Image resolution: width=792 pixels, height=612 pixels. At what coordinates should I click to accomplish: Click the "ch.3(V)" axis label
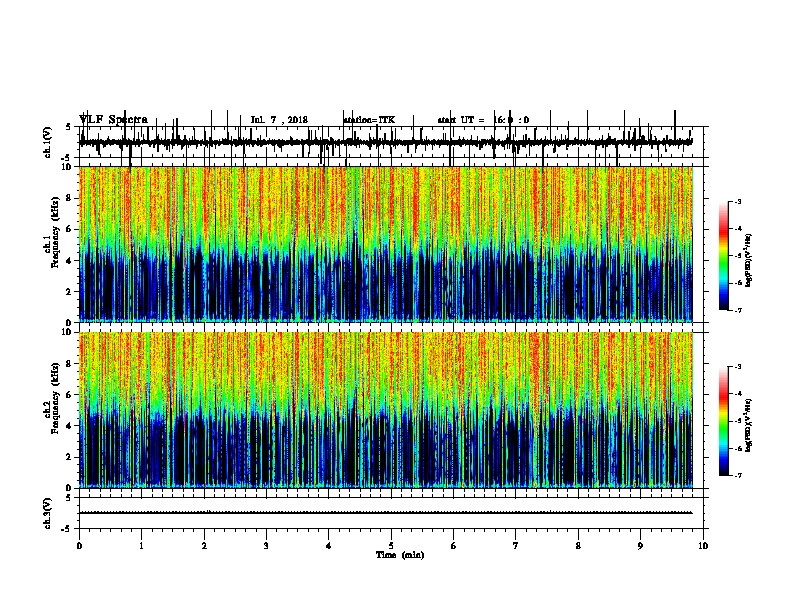tap(47, 513)
